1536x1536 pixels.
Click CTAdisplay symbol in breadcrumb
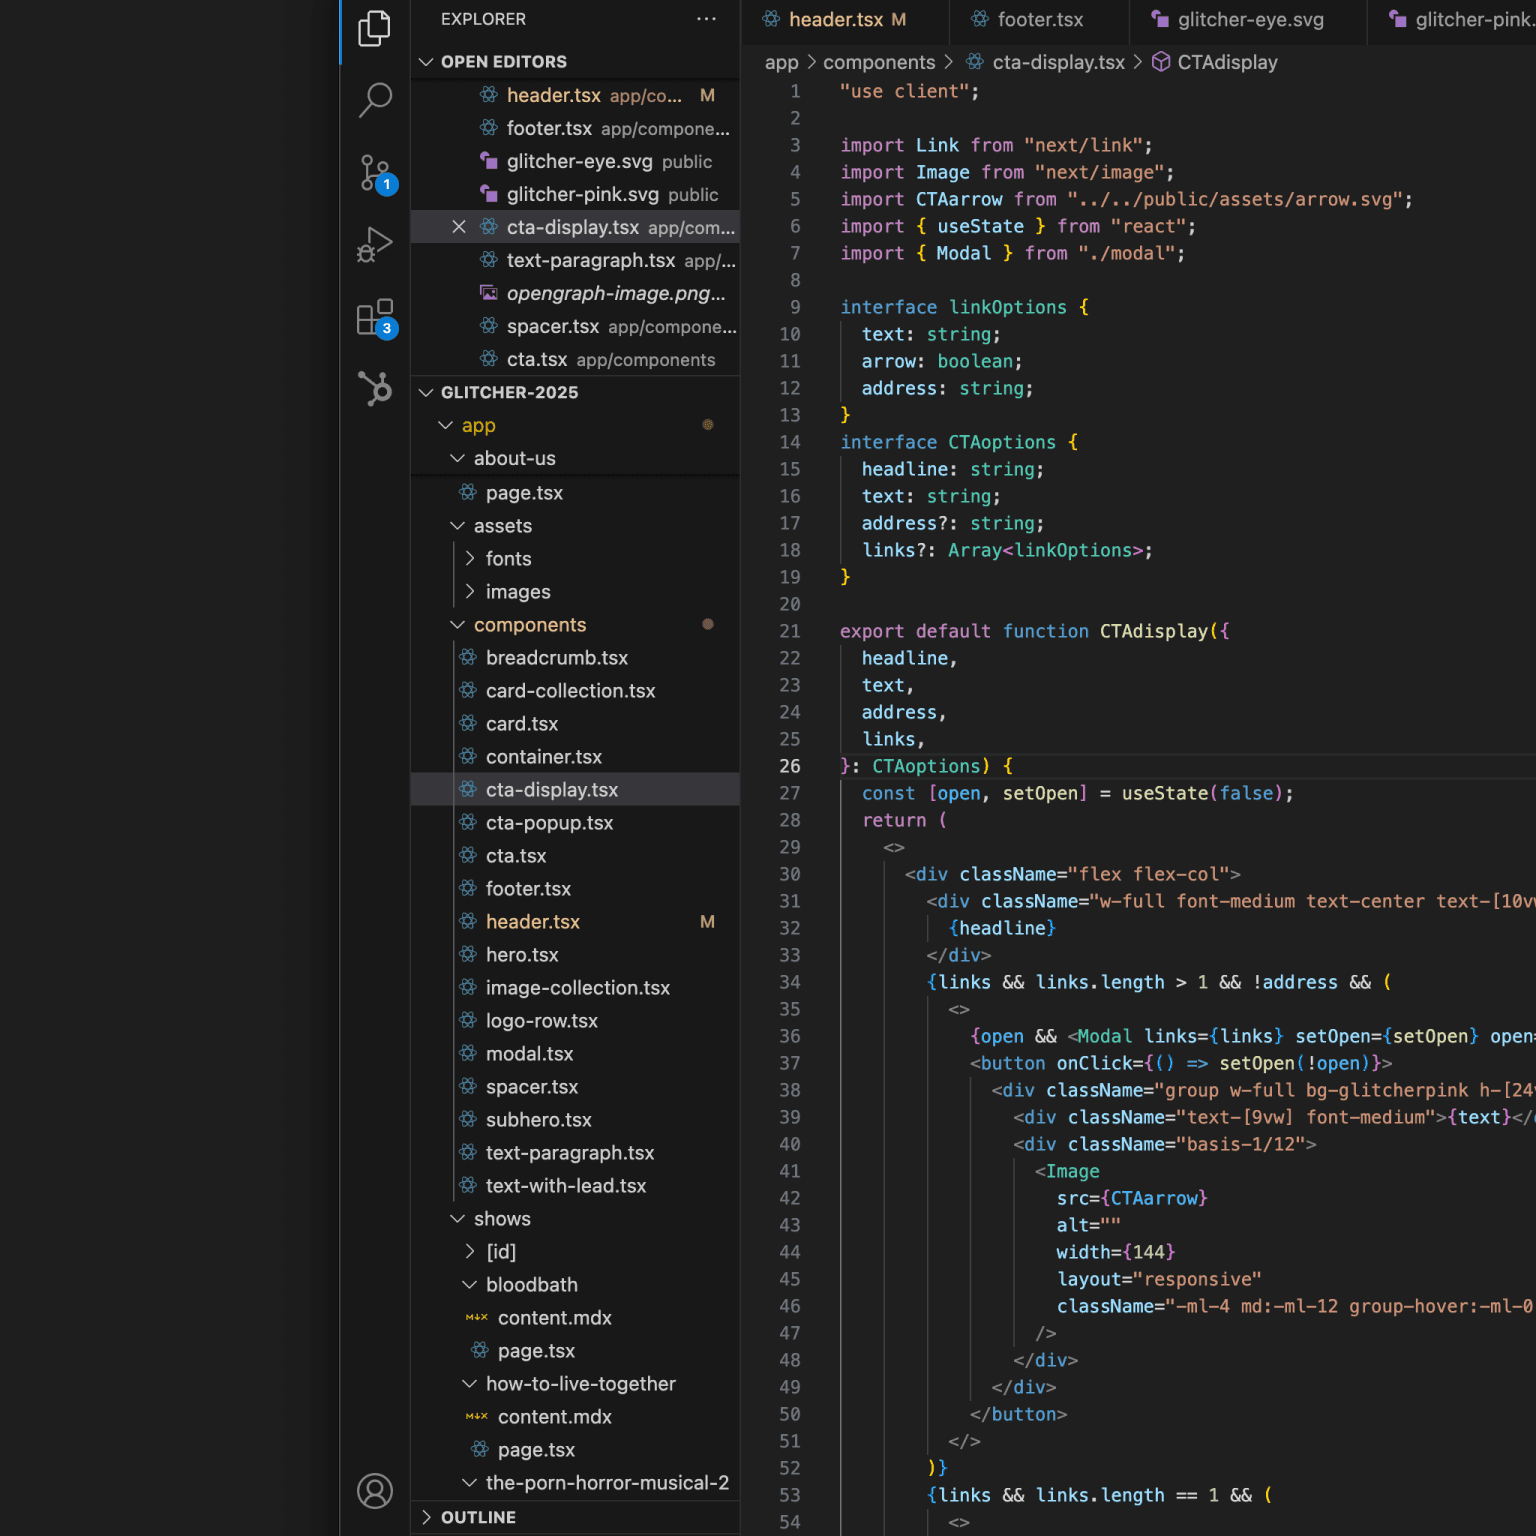1226,62
